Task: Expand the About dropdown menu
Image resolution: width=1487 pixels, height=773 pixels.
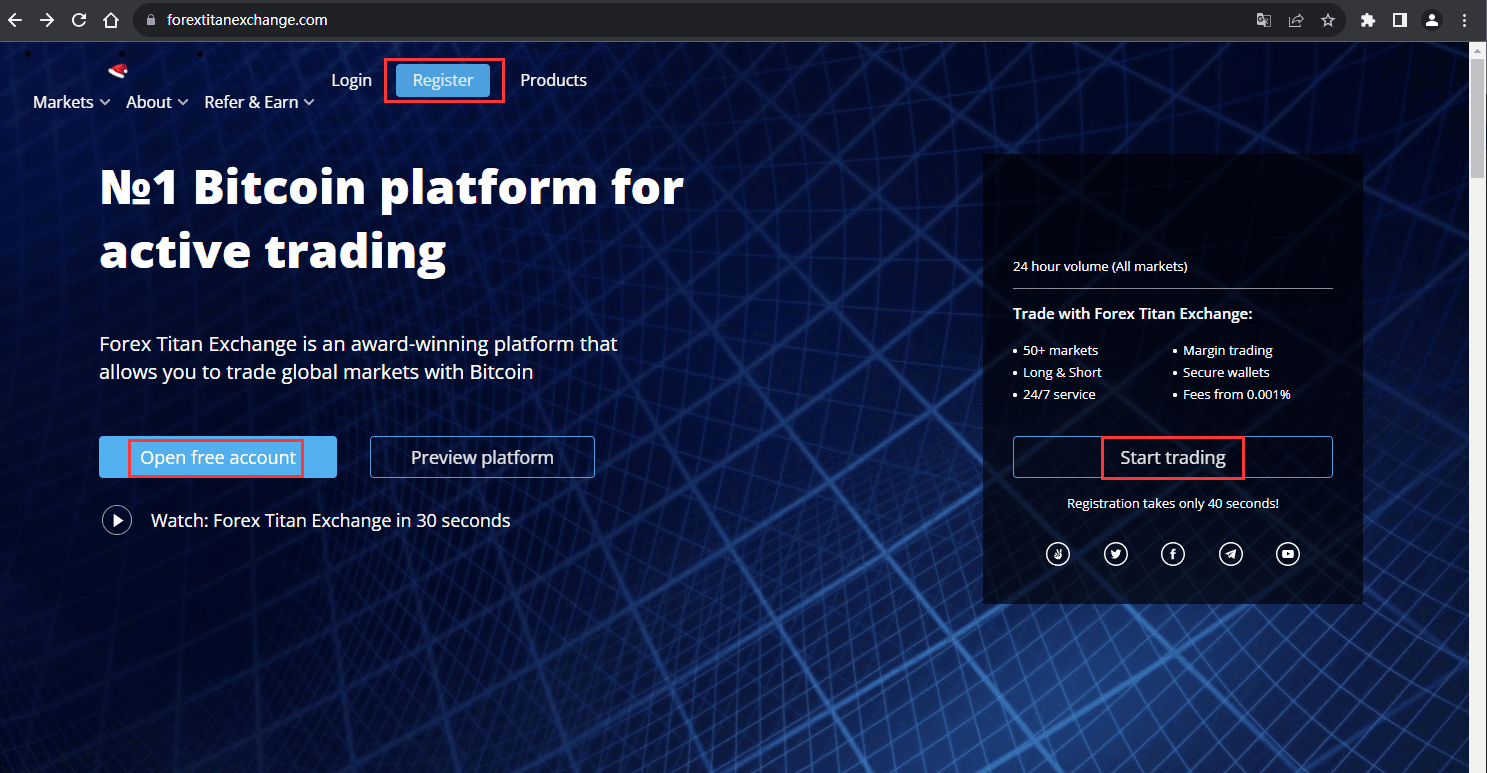Action: 157,102
